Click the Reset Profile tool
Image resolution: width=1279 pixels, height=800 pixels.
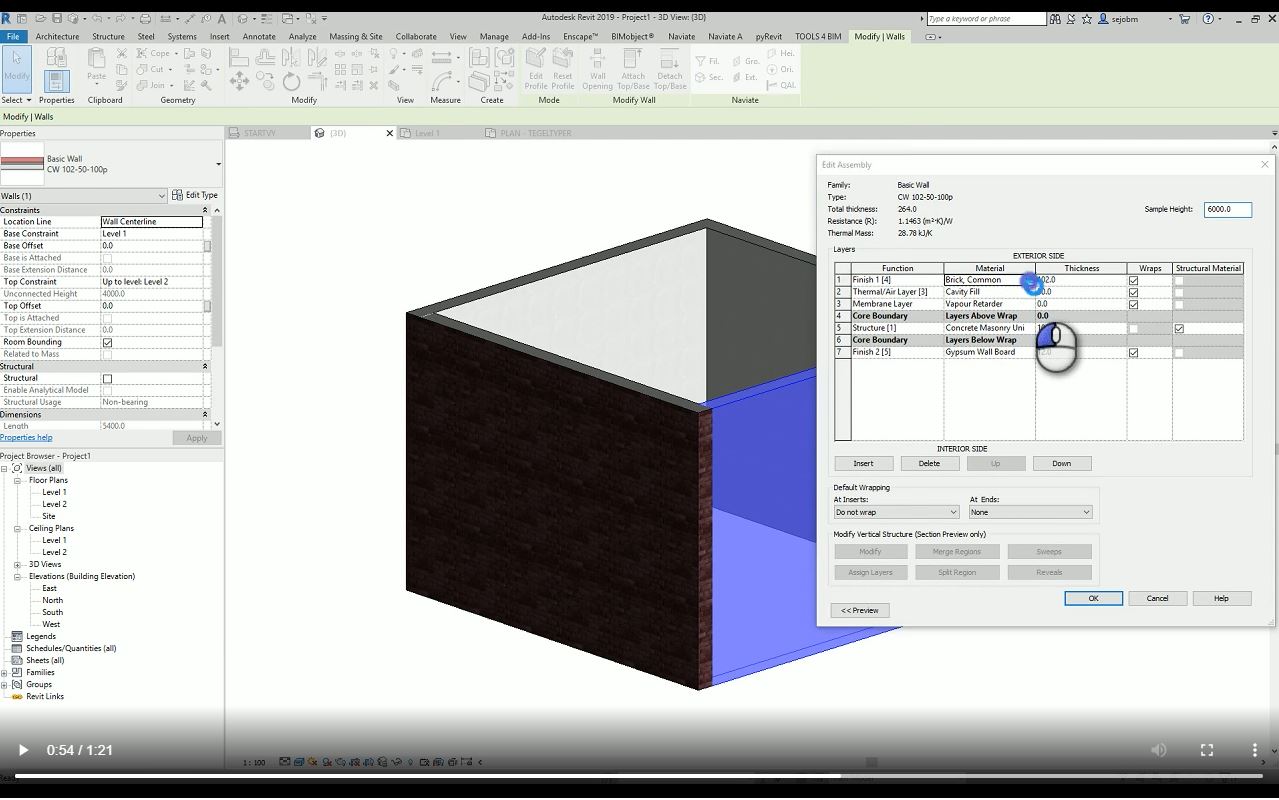[x=563, y=68]
